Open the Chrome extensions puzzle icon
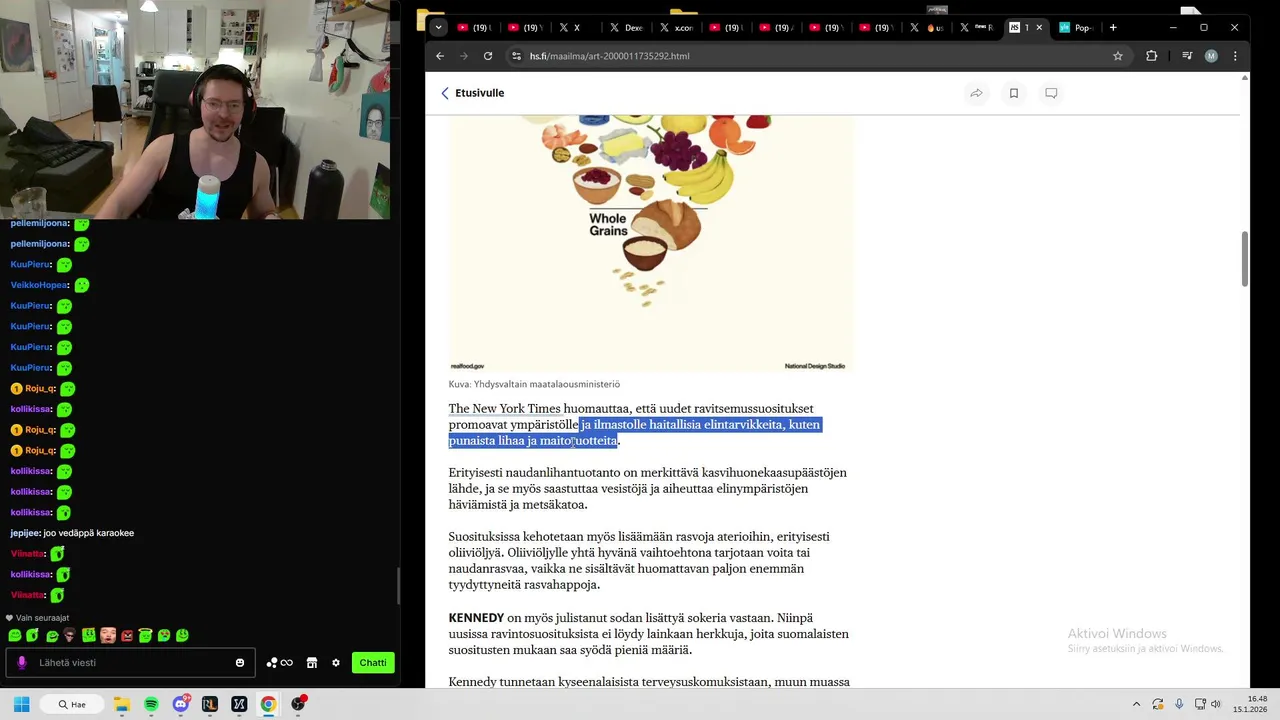 click(x=1152, y=56)
